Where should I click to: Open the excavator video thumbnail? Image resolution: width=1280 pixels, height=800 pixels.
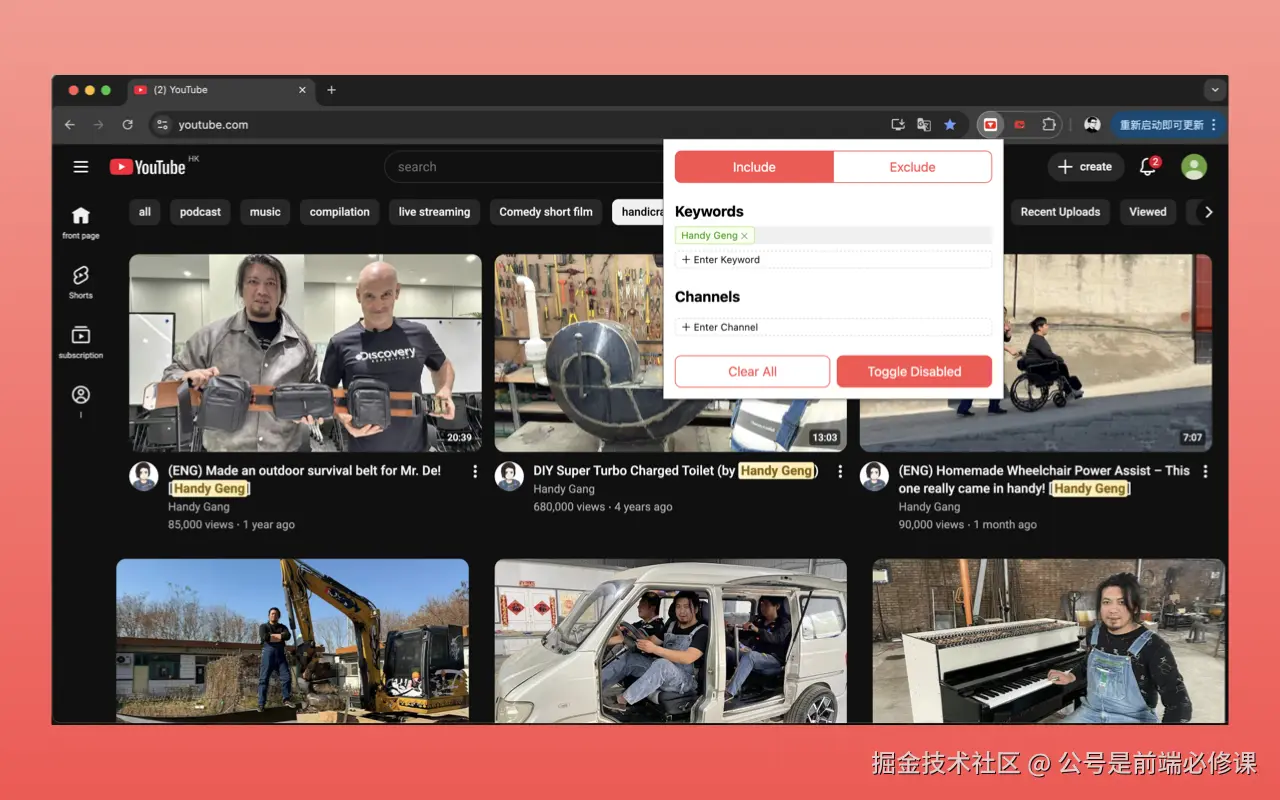pyautogui.click(x=292, y=640)
